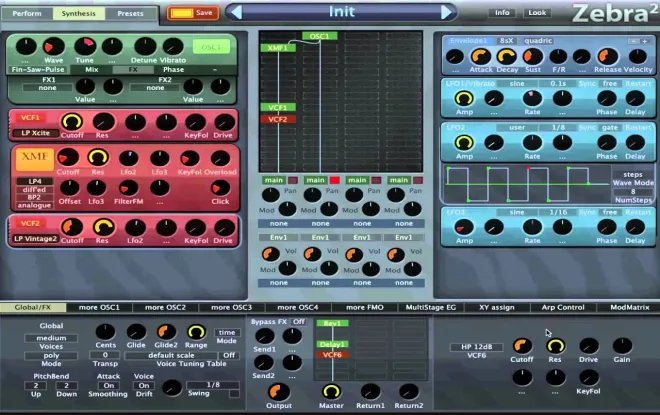This screenshot has height=415, width=660.
Task: Click the OSC1 Tune knob
Action: [x=85, y=46]
